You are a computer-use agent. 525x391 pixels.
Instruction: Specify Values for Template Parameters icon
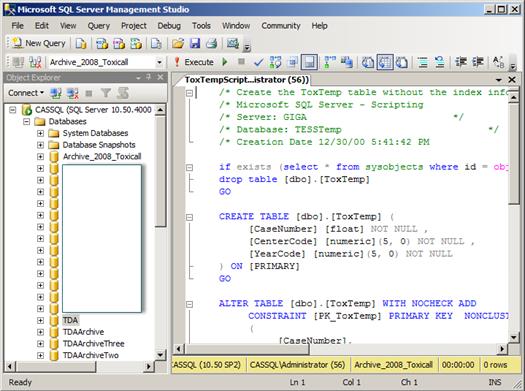(499, 62)
